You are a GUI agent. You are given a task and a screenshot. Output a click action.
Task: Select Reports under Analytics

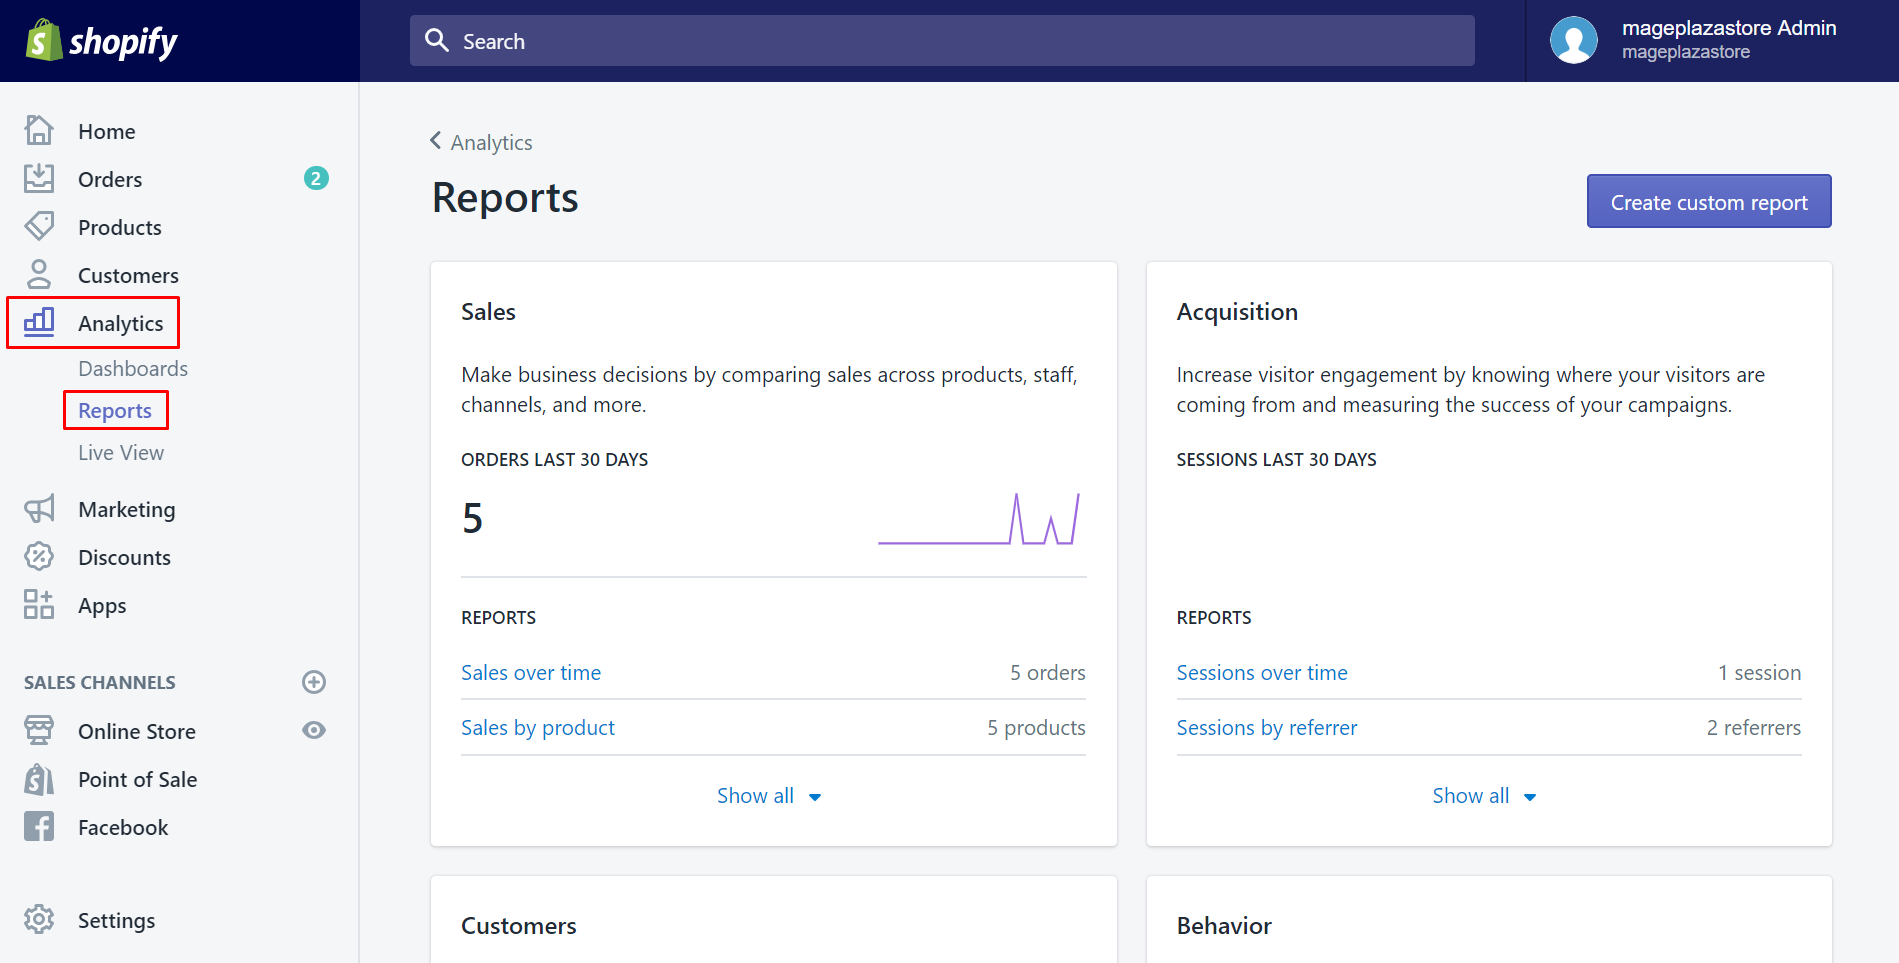[115, 410]
